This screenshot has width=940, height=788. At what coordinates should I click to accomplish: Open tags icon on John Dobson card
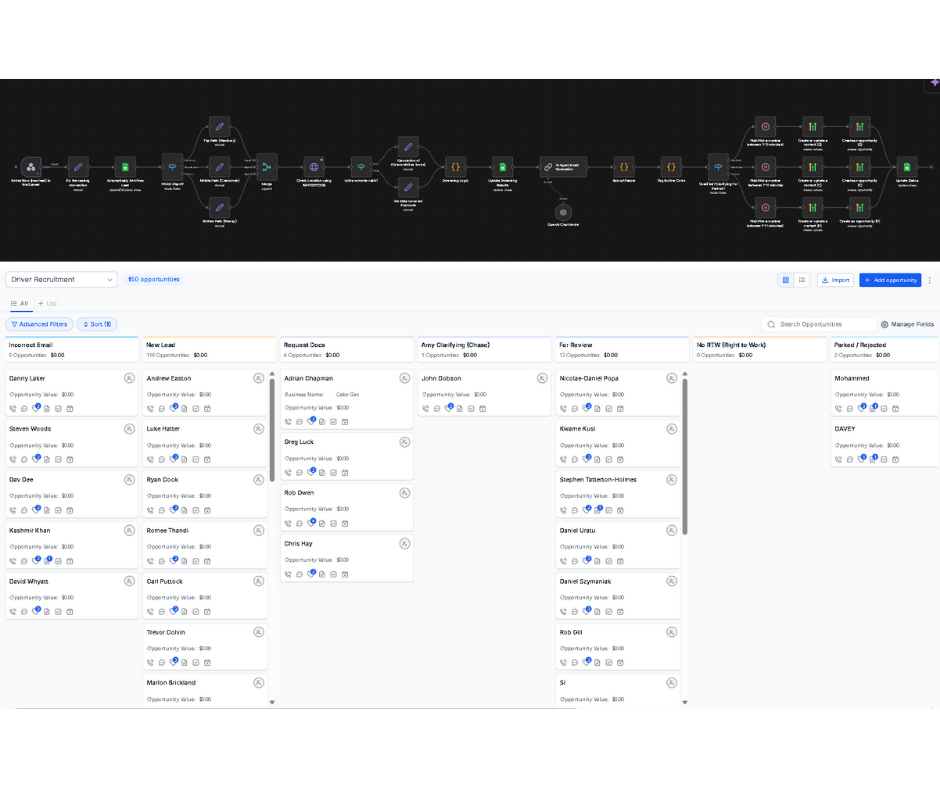(x=448, y=408)
